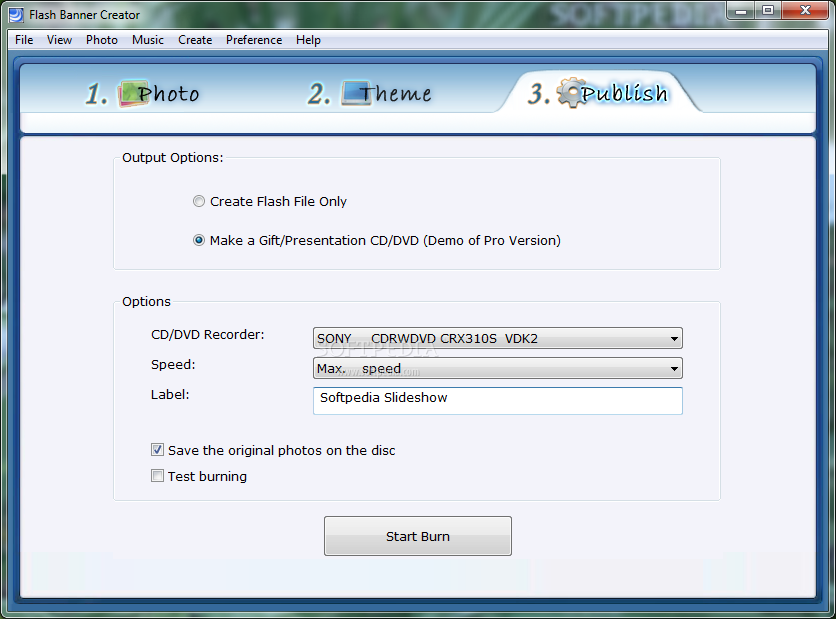Click the Flash Banner Creator title bar icon

[x=17, y=15]
